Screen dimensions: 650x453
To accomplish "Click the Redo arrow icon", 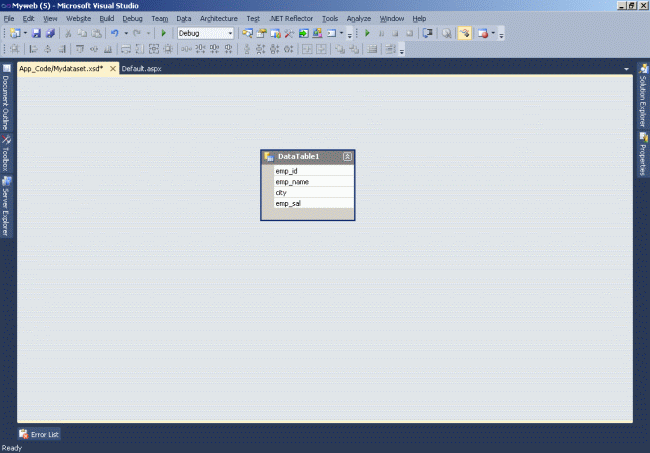I will 137,33.
